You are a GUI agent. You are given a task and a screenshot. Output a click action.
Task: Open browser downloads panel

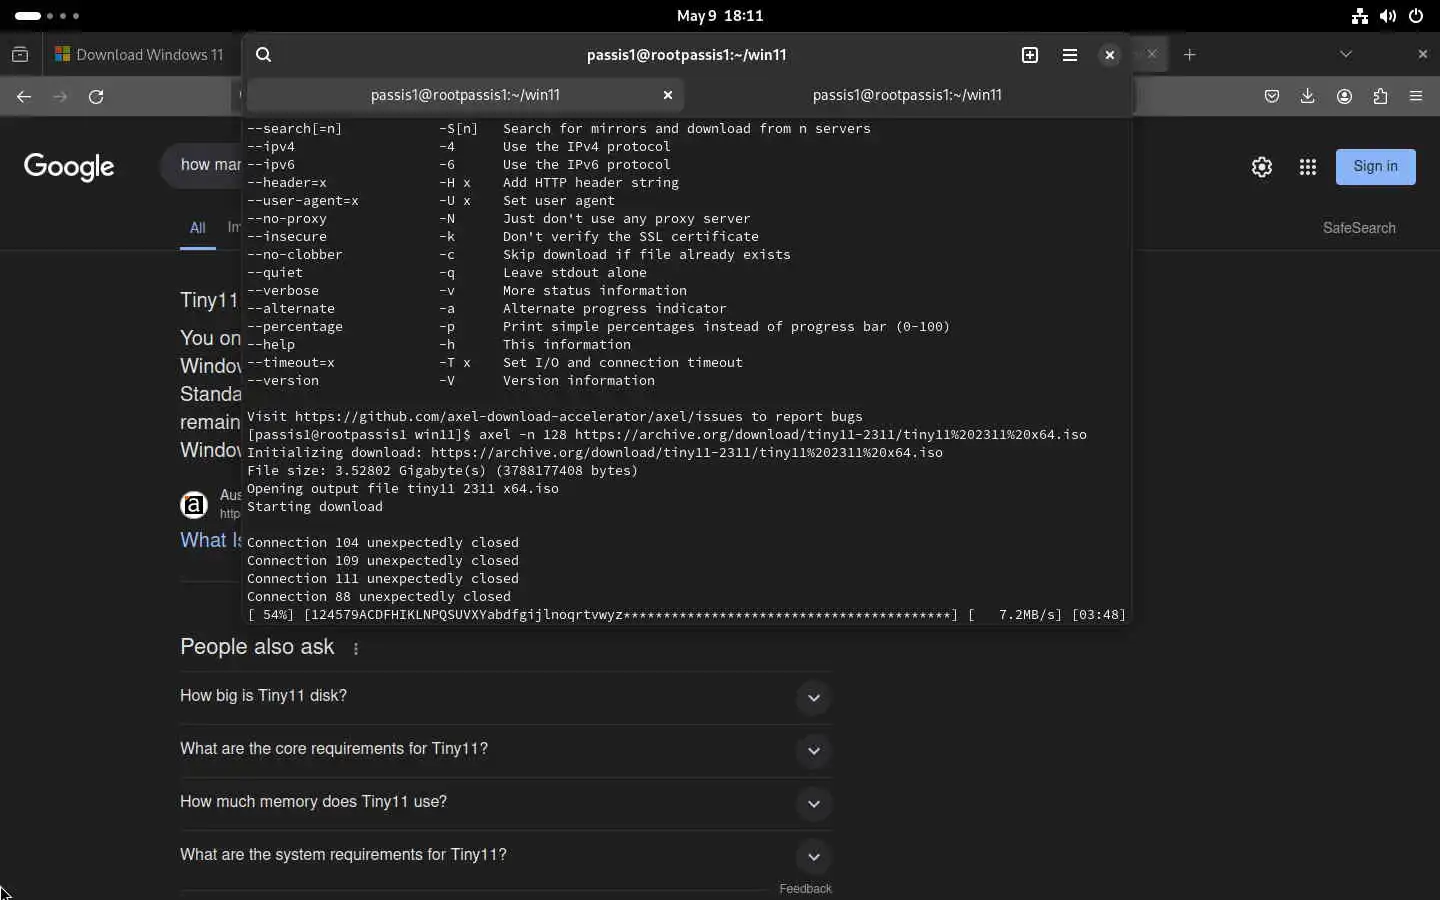tap(1308, 97)
